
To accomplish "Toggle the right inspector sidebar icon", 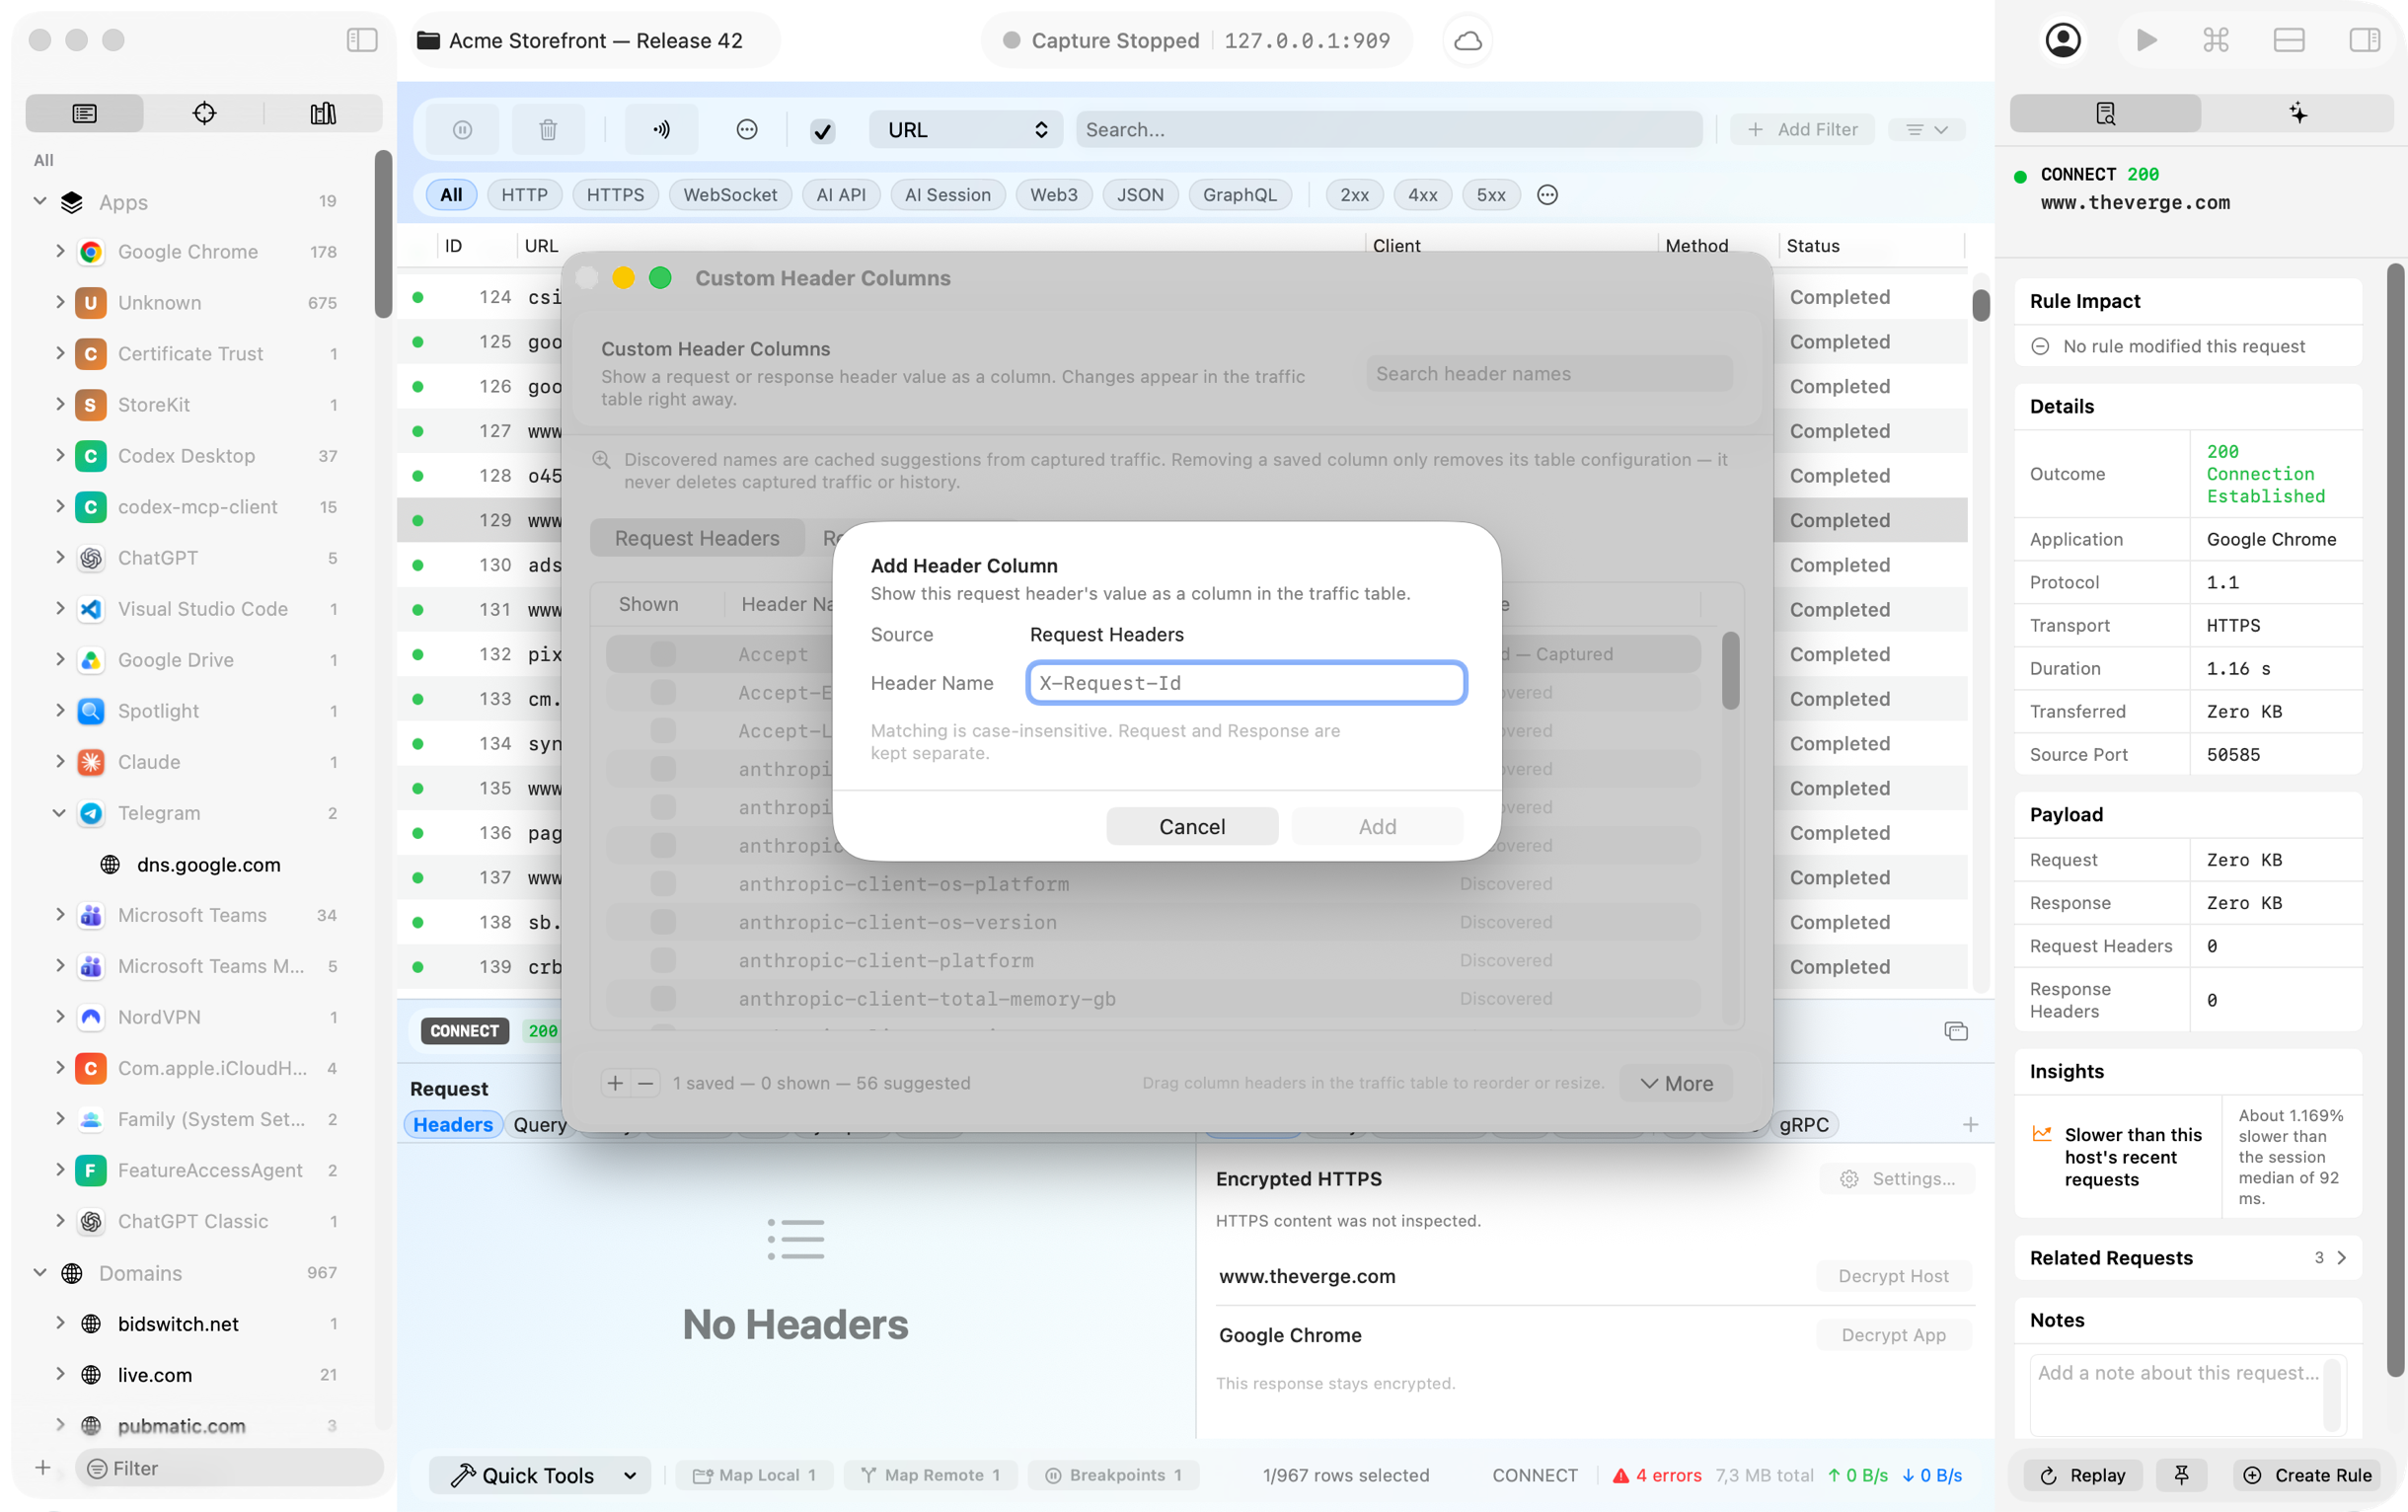I will 2365,40.
